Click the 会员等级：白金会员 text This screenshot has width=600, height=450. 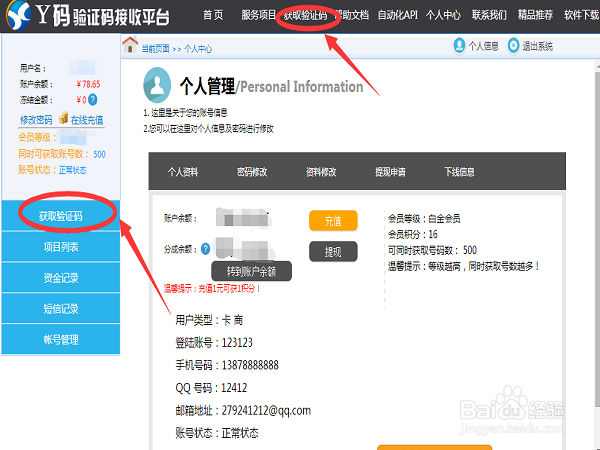(x=424, y=218)
